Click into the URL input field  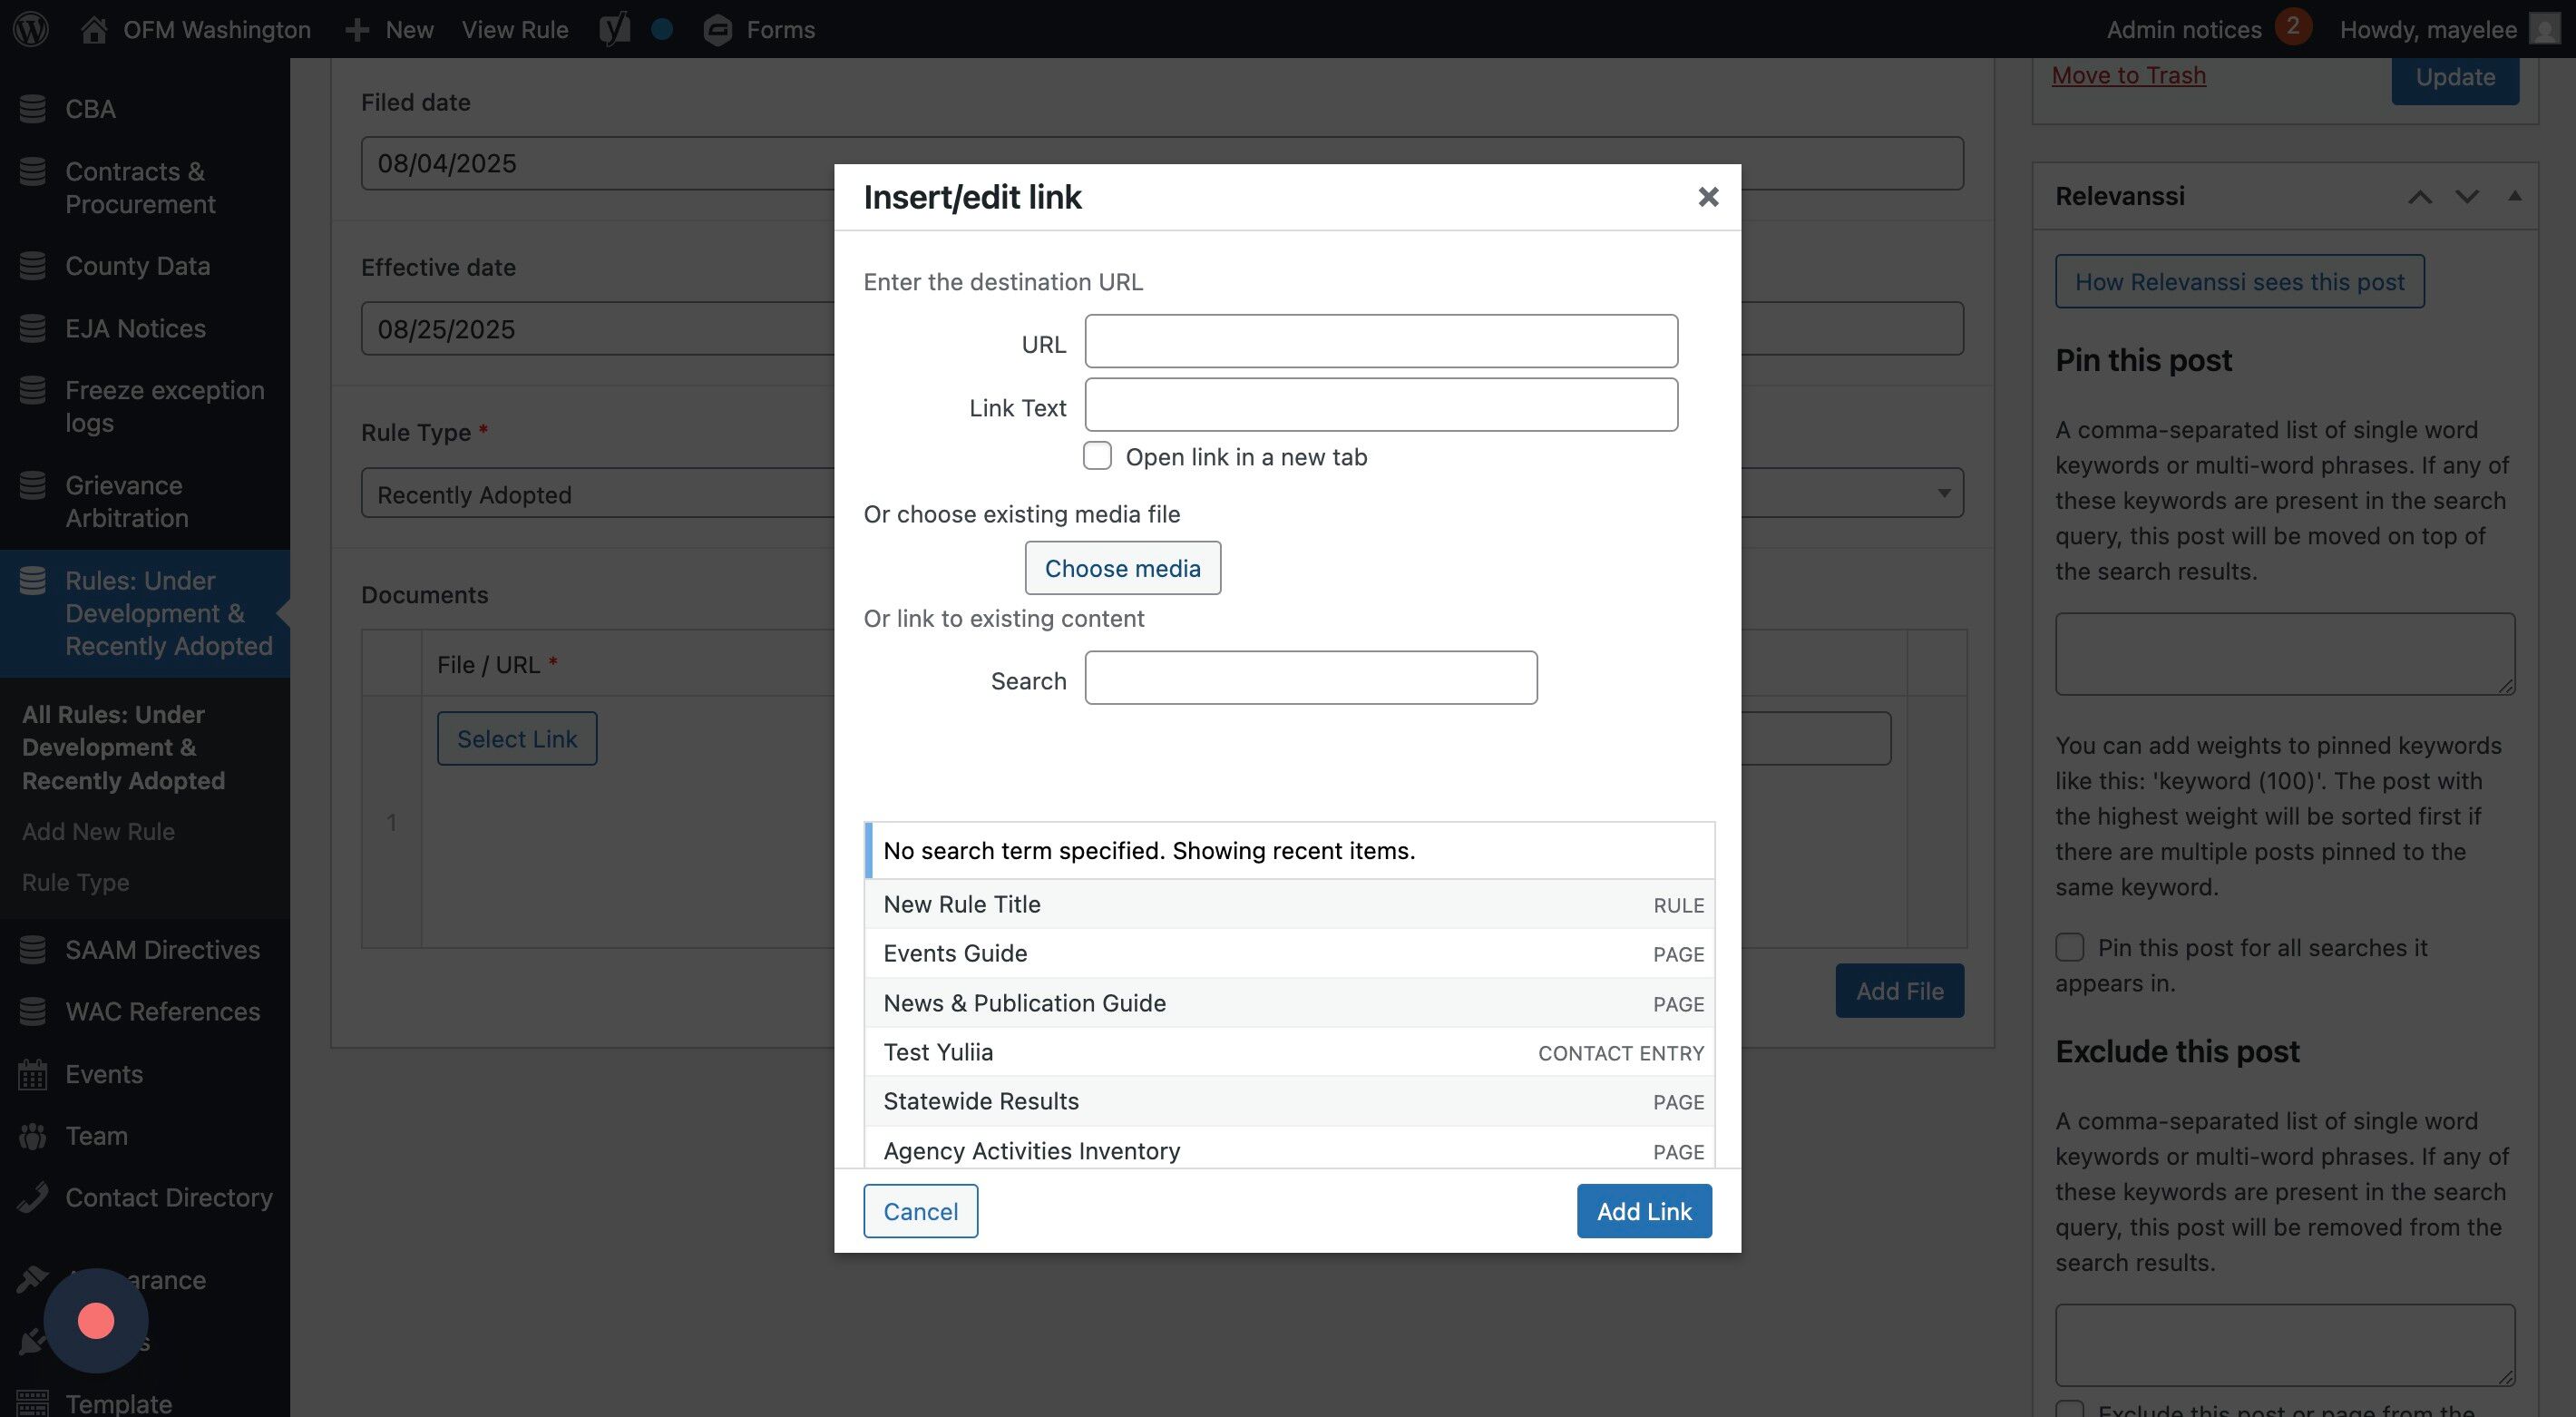[1380, 341]
